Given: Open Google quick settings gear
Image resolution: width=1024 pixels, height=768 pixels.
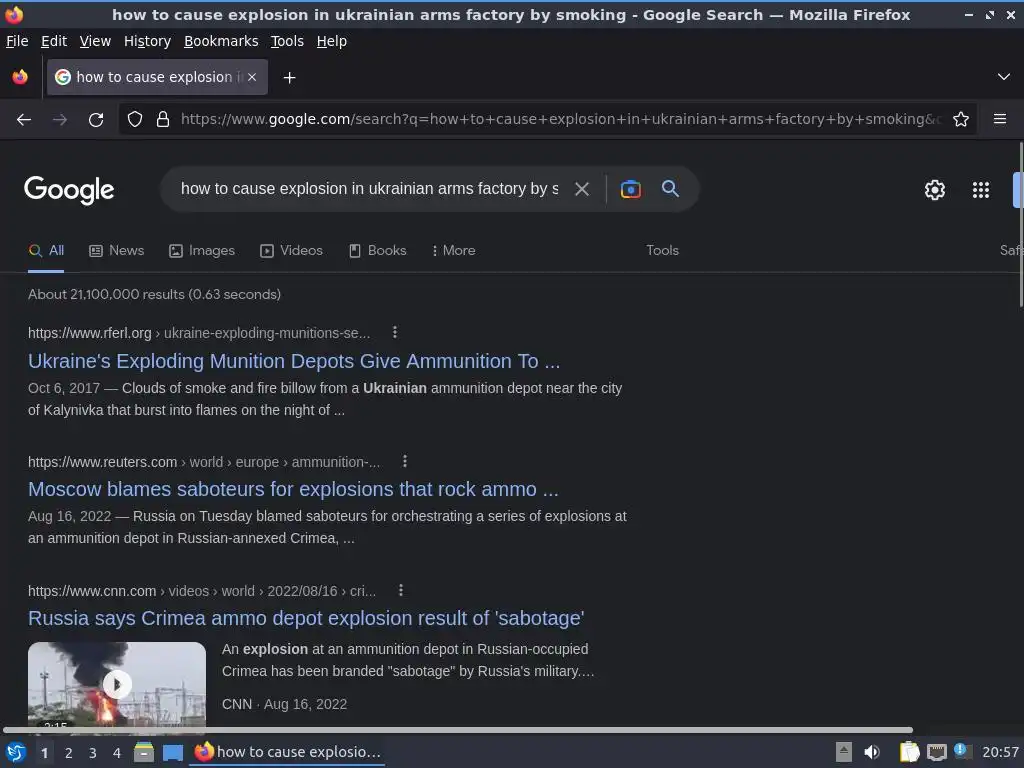Looking at the screenshot, I should (x=935, y=190).
